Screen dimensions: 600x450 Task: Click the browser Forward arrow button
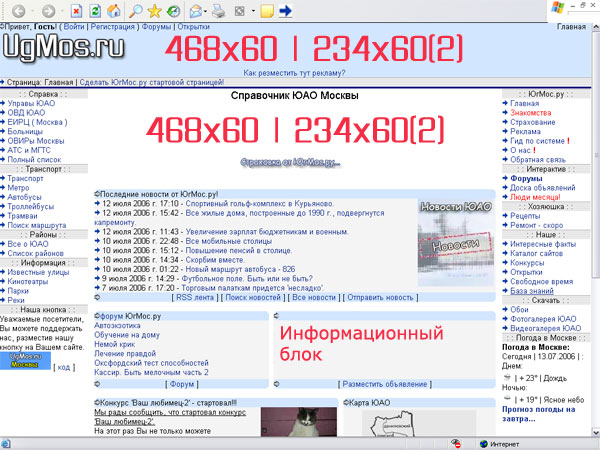tap(49, 11)
